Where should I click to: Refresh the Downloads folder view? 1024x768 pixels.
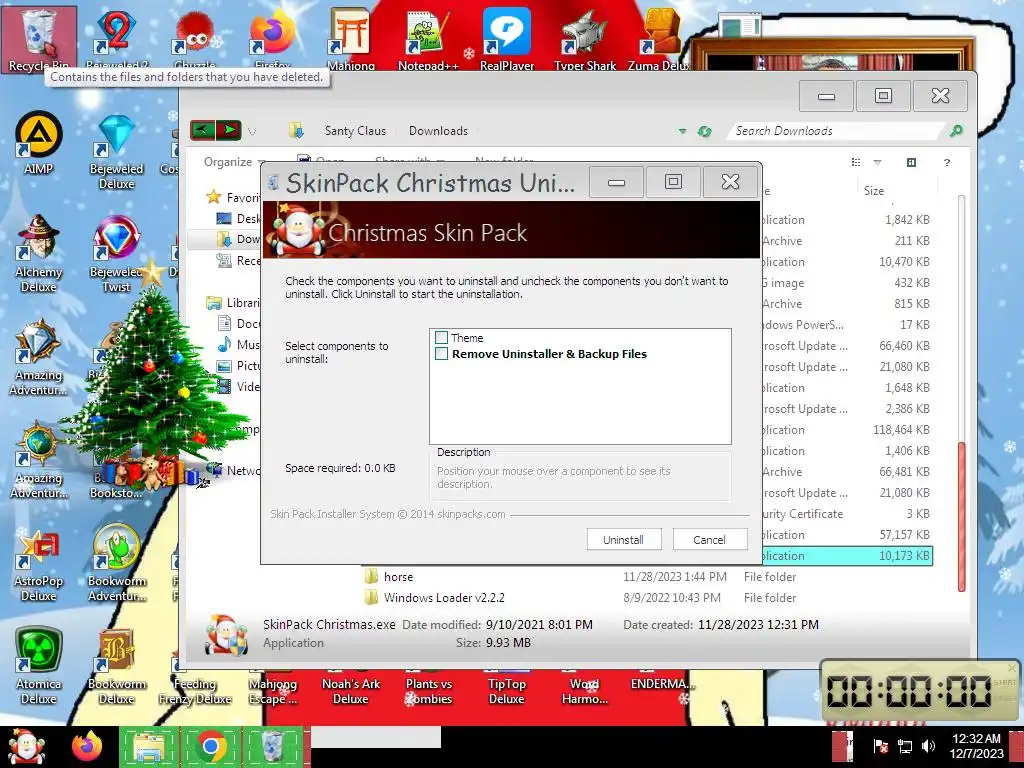pyautogui.click(x=704, y=131)
